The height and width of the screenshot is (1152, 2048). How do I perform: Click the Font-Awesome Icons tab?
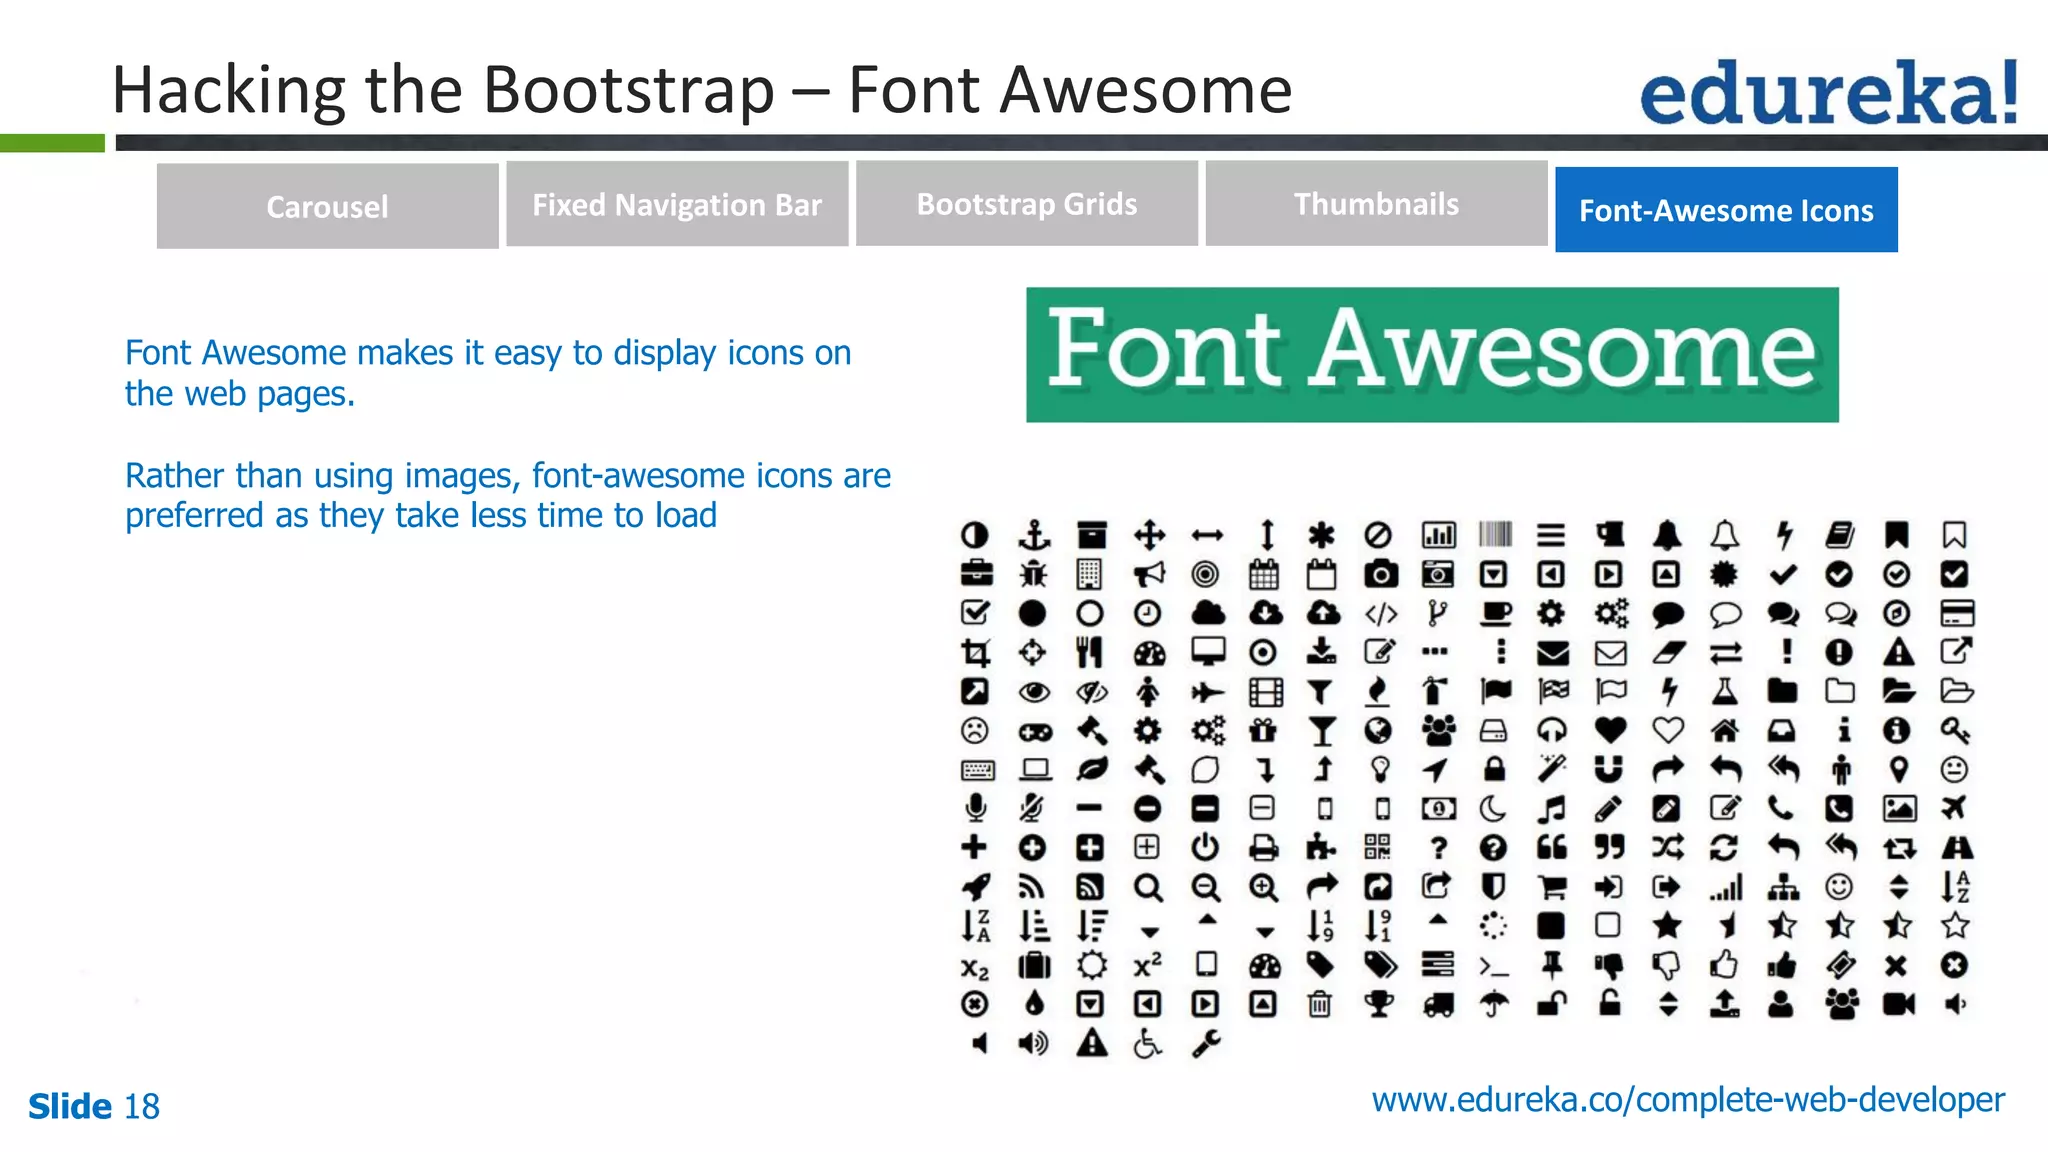tap(1726, 210)
